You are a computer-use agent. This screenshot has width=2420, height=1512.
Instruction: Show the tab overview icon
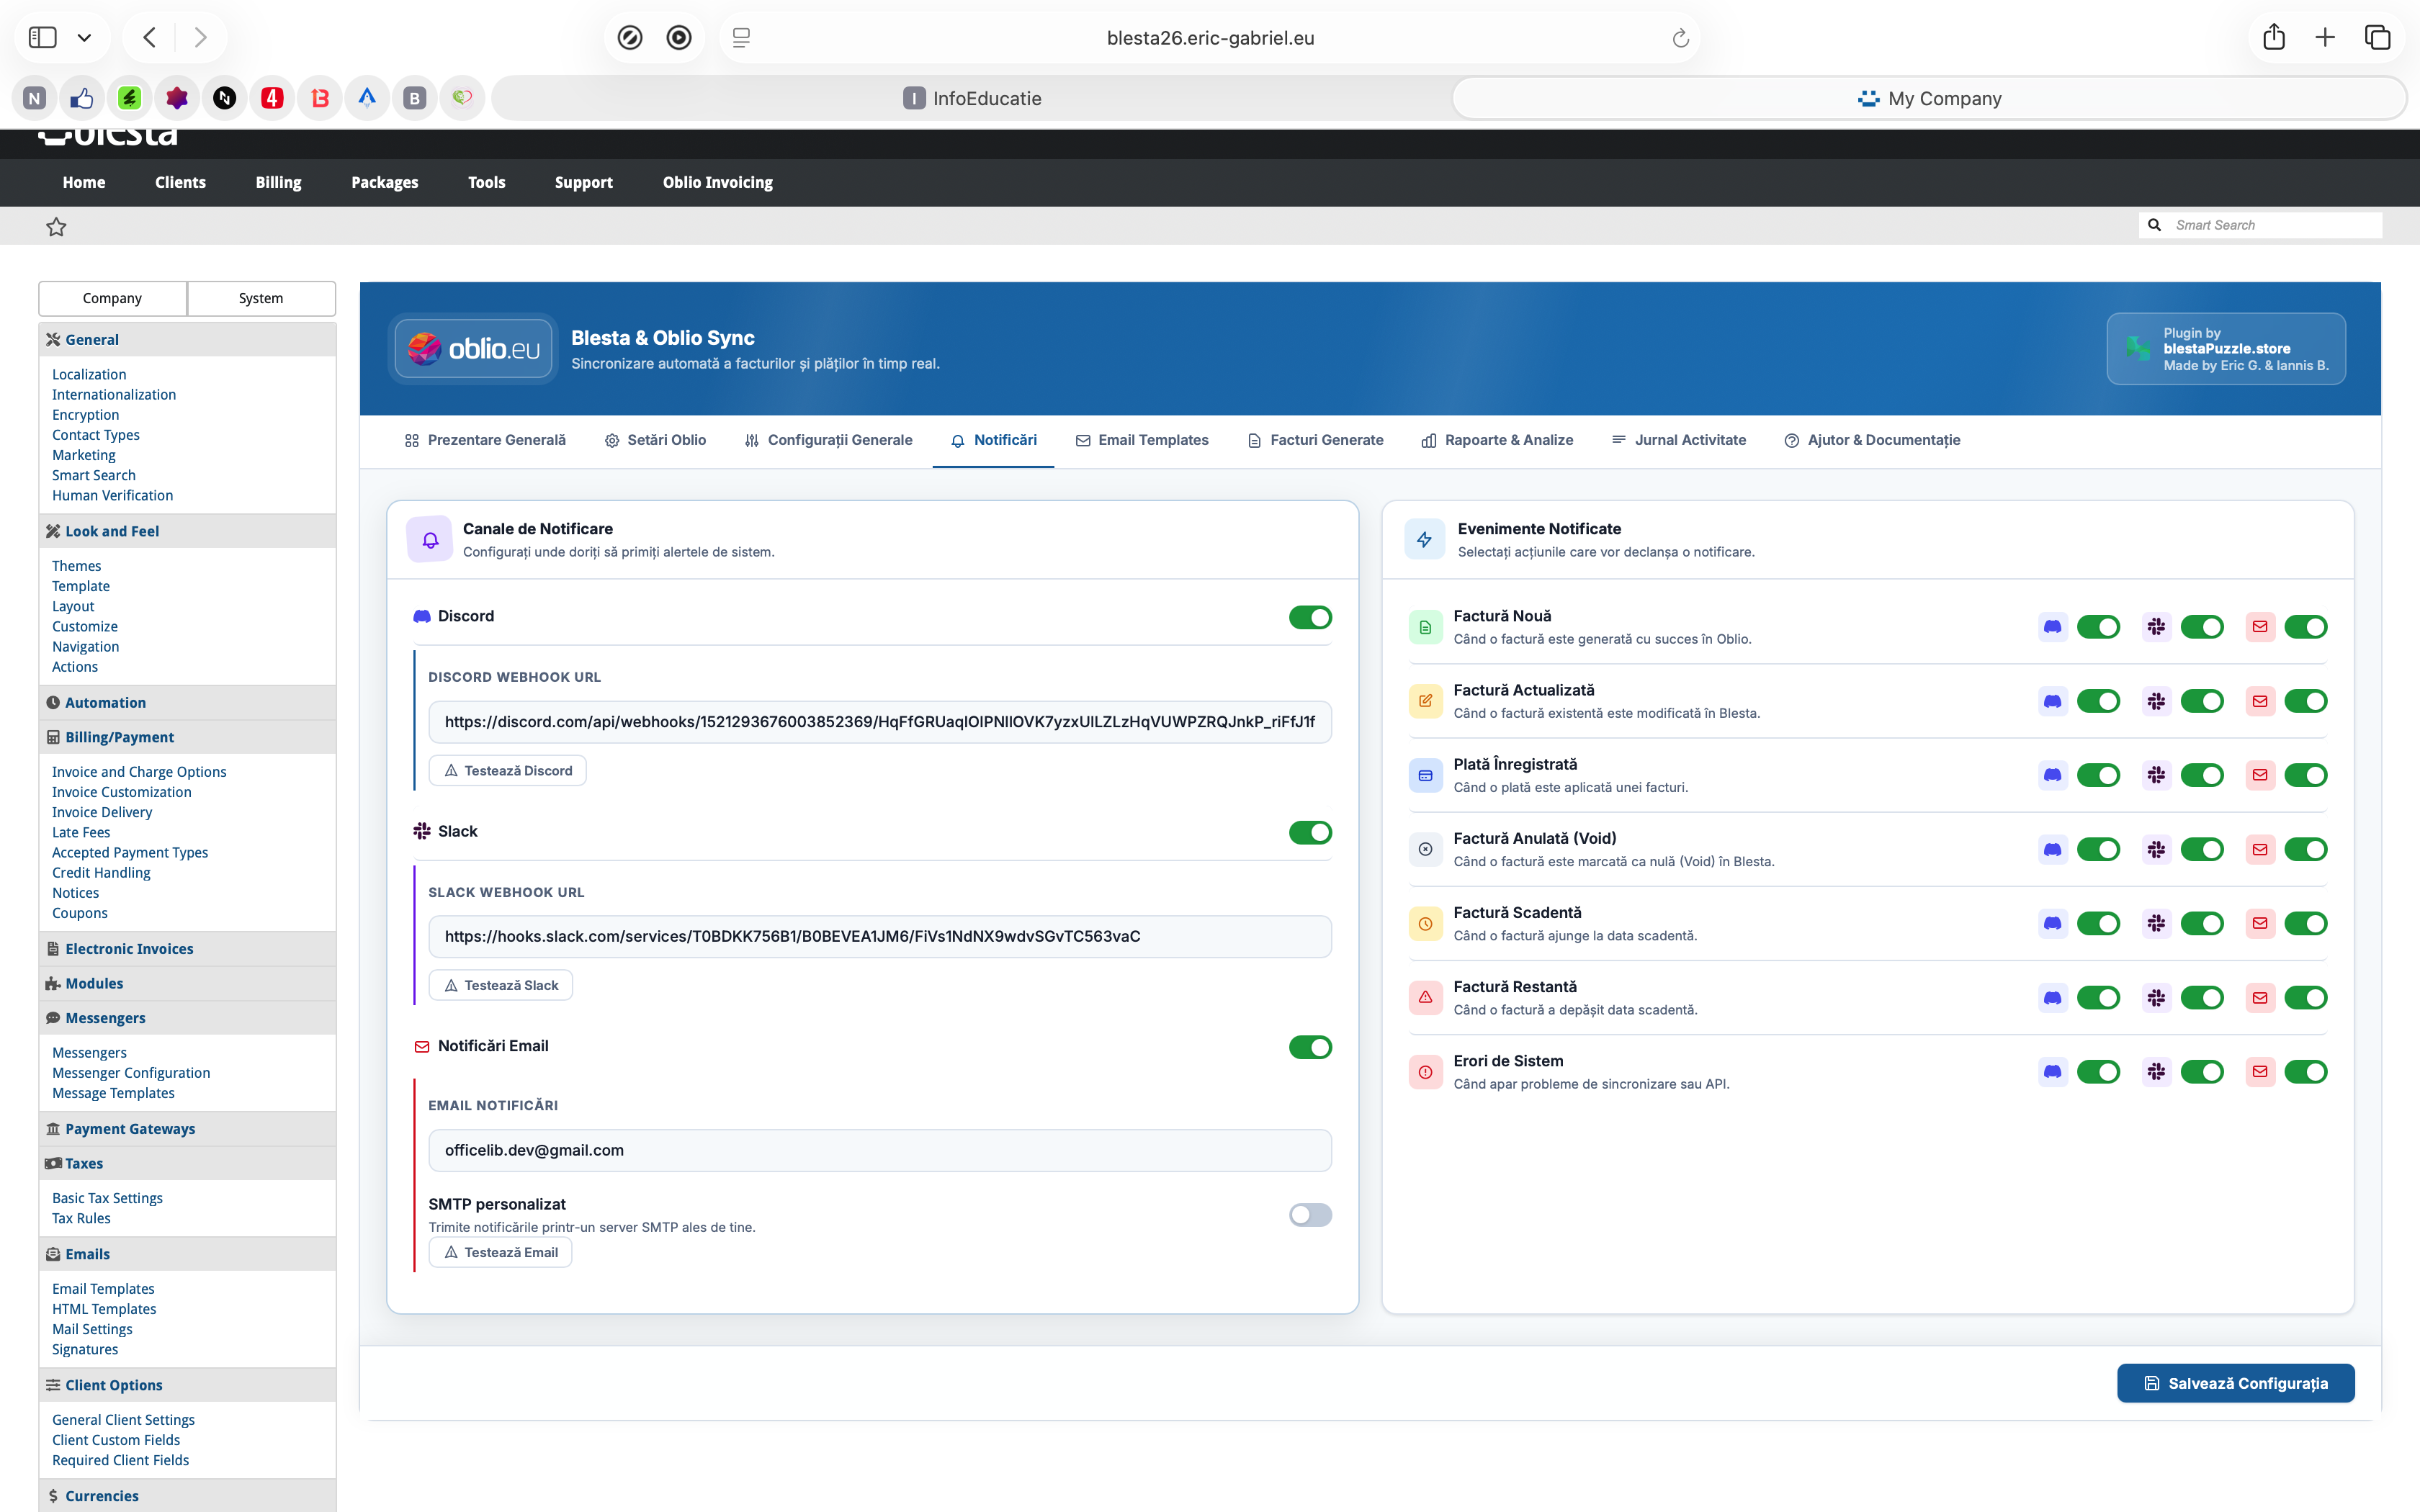tap(2377, 38)
